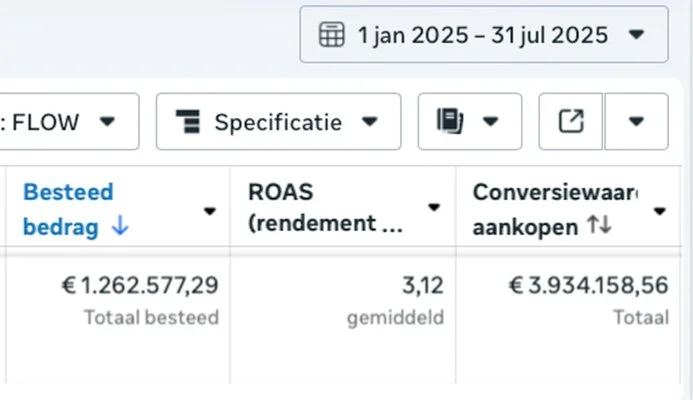This screenshot has height=400, width=693.
Task: Open the Besteed bedrag column options caret
Action: pos(210,211)
